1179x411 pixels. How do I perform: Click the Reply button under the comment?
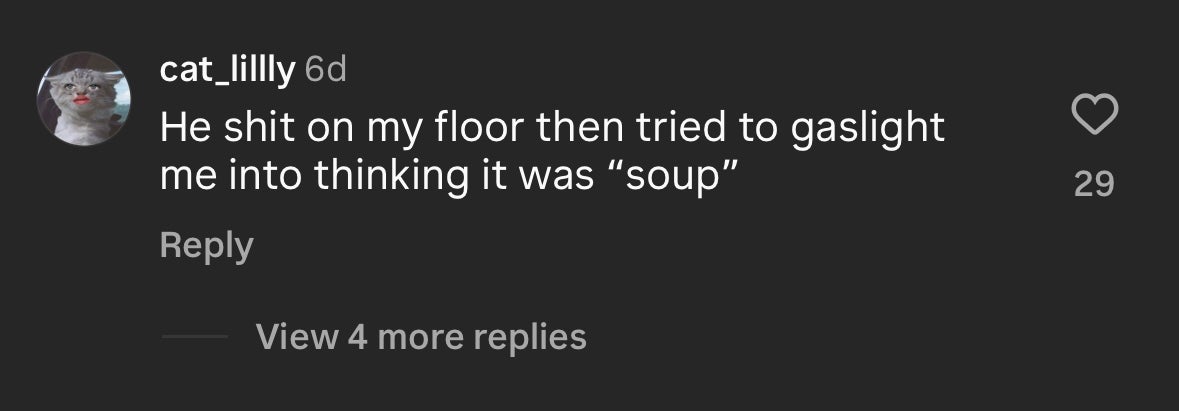(206, 246)
